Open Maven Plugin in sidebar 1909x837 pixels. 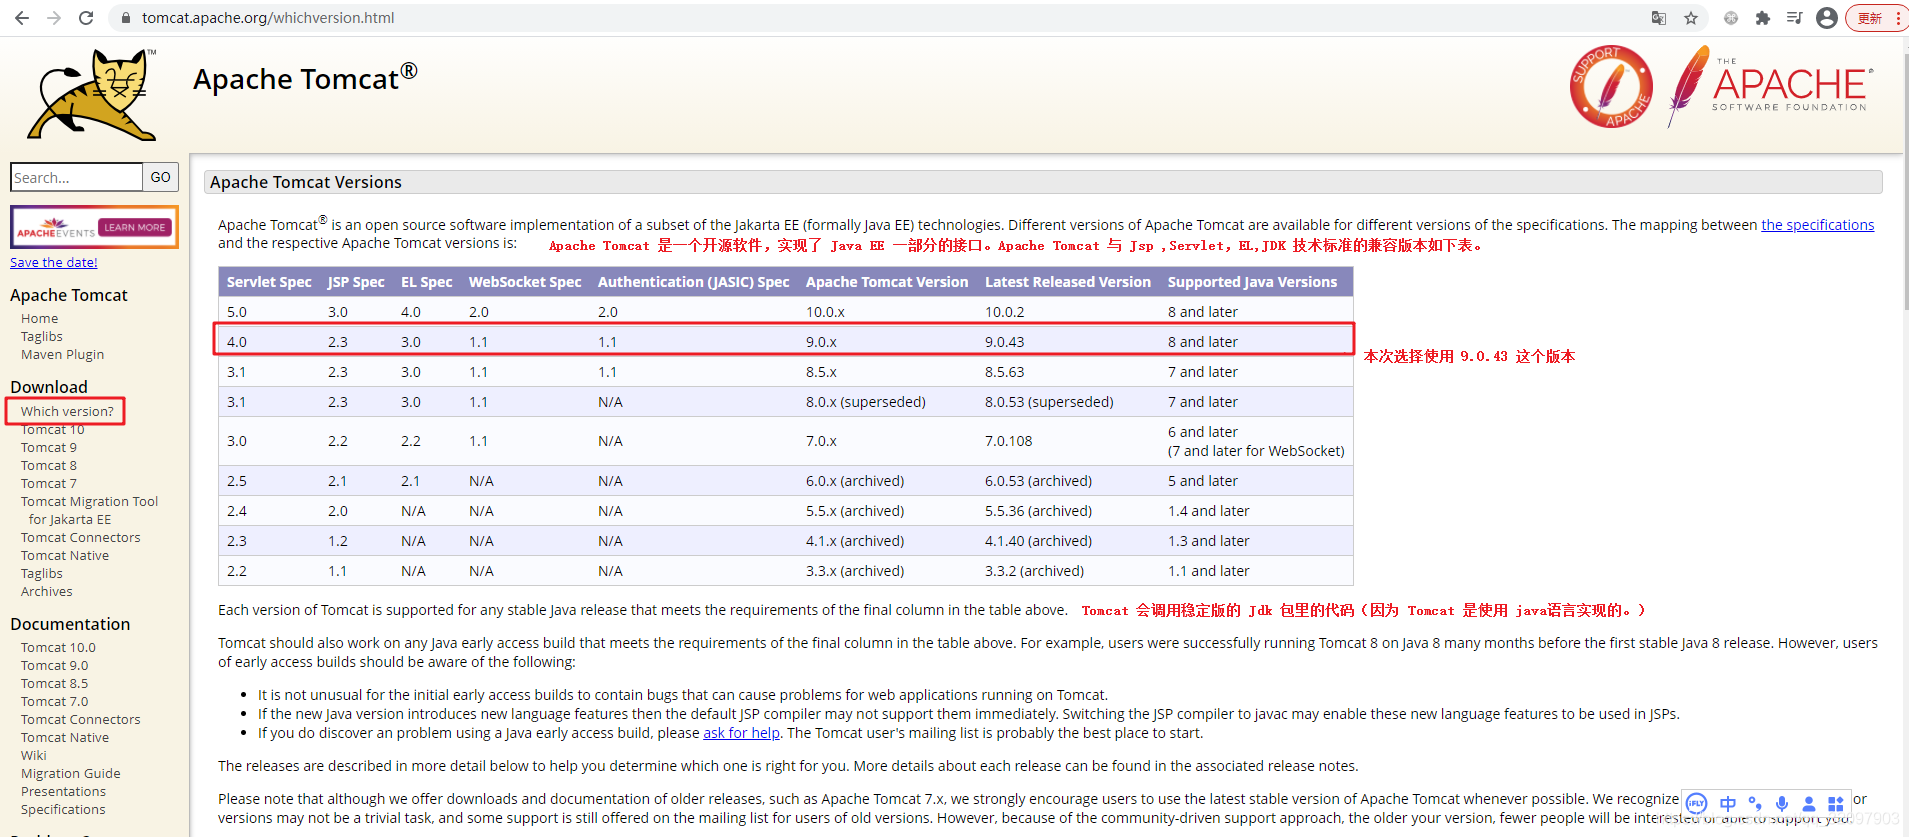pos(62,355)
